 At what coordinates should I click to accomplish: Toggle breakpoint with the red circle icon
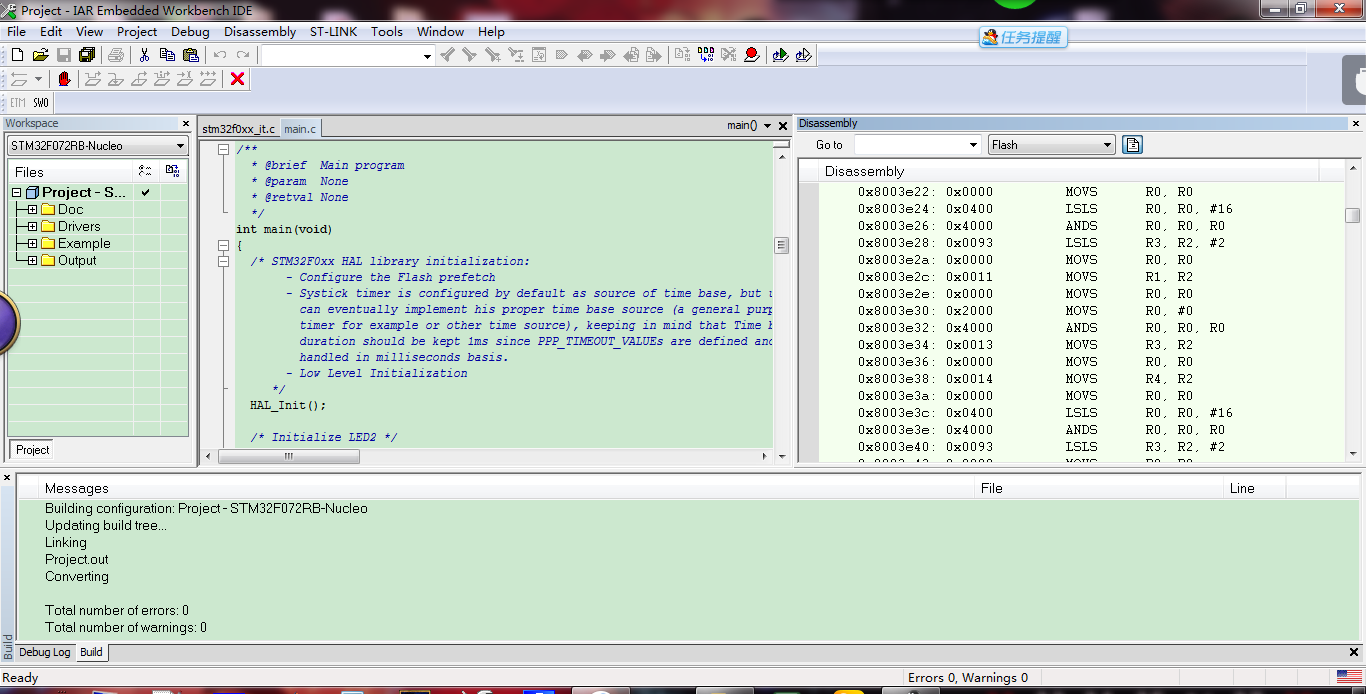click(752, 55)
